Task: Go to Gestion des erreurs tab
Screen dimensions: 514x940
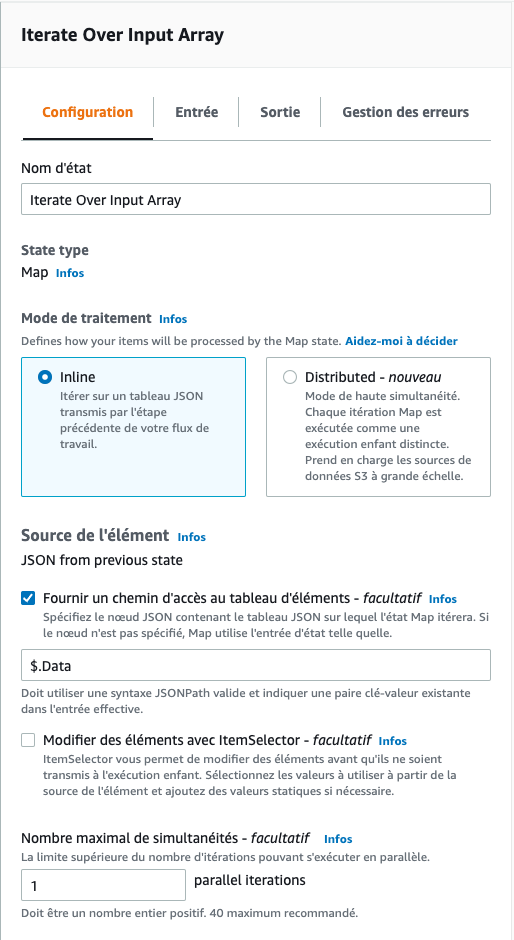Action: point(405,112)
